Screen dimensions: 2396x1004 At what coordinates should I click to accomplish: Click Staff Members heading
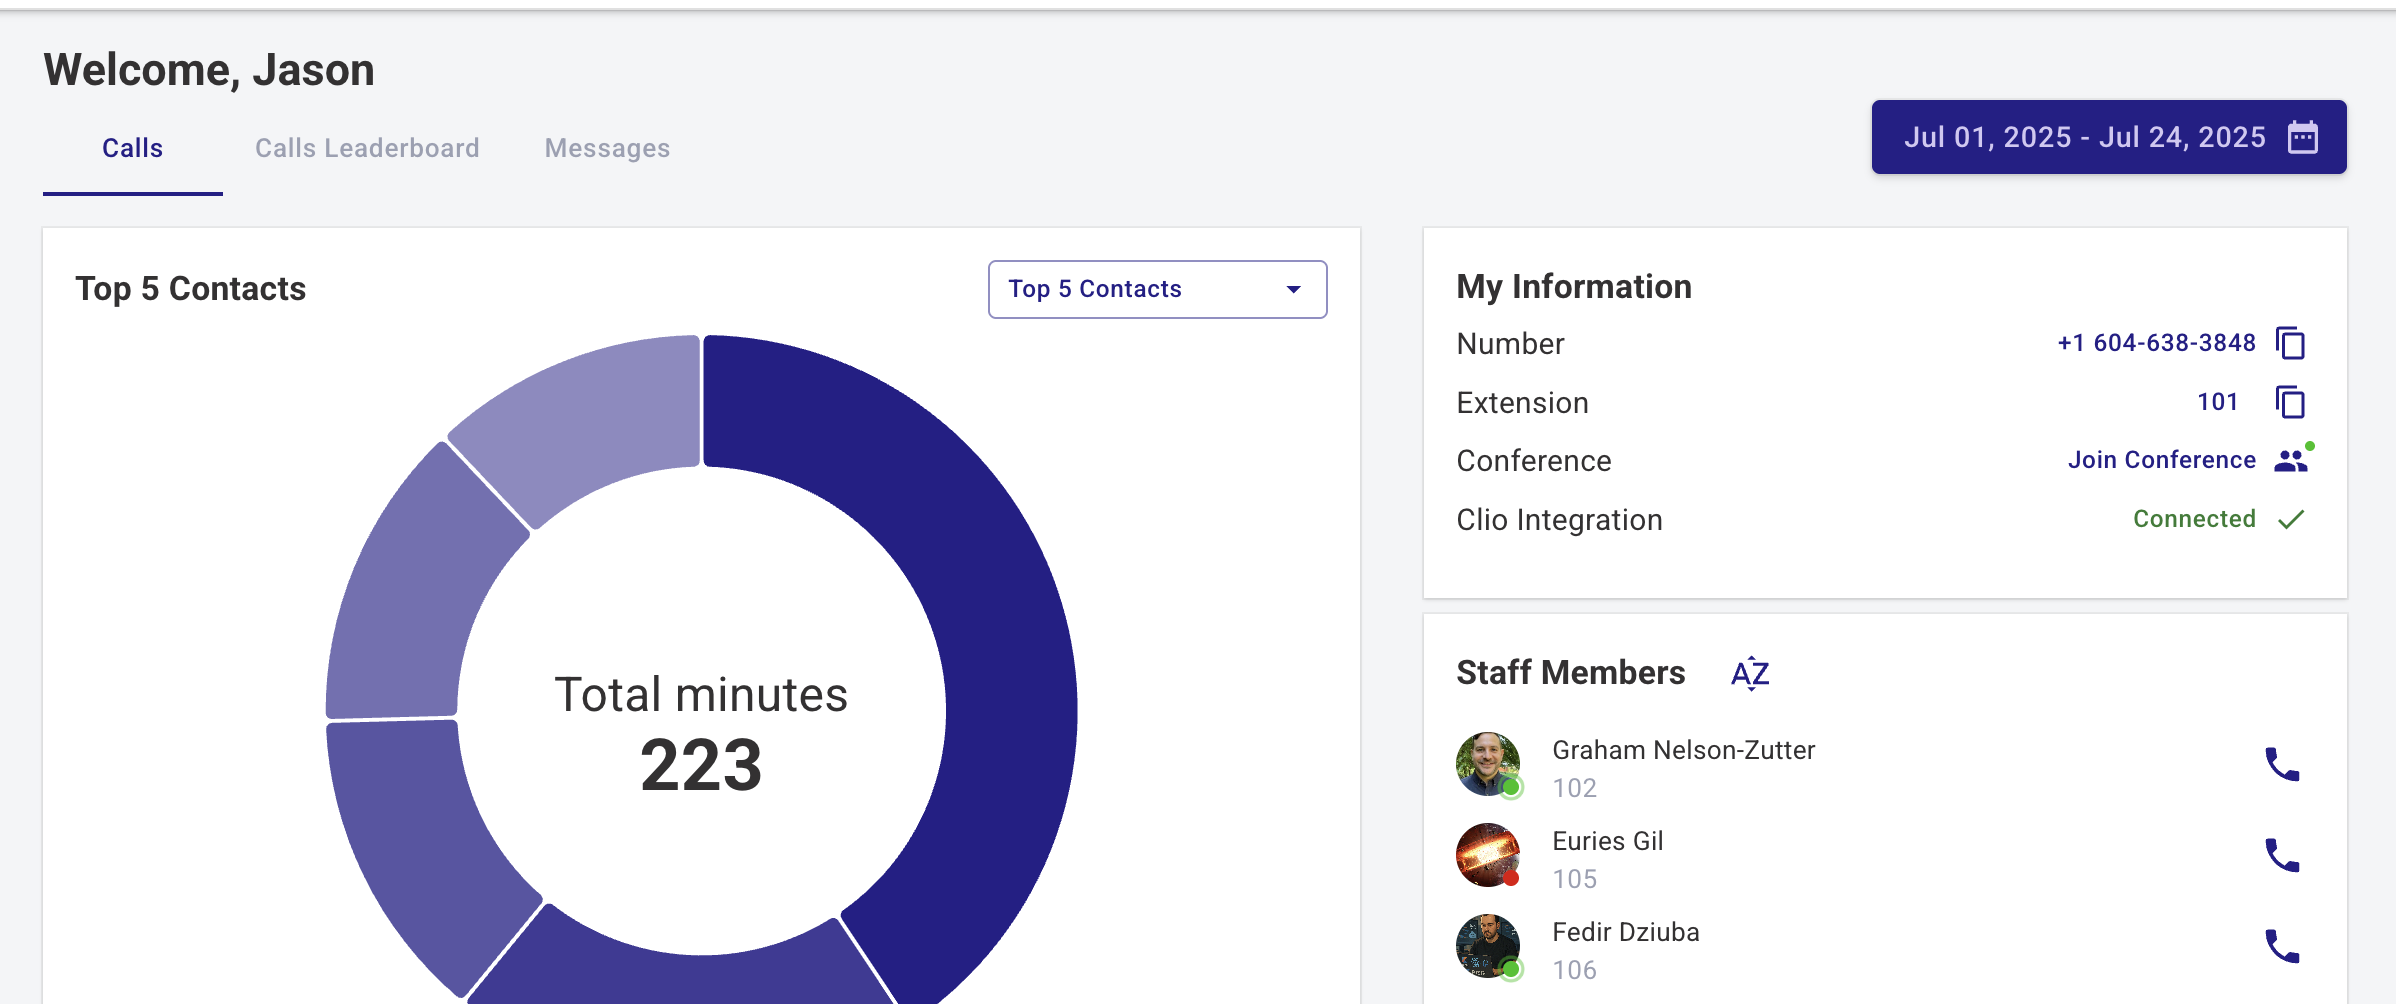click(1570, 673)
